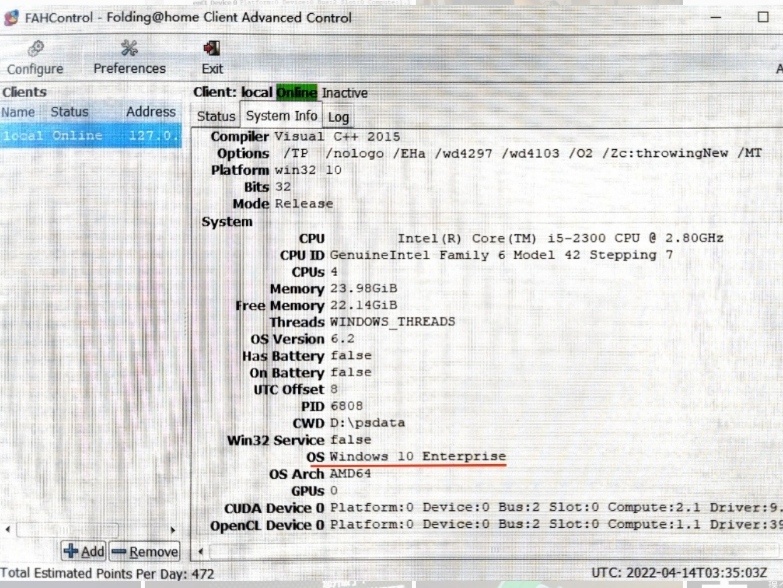Select the local Online client row

coord(90,135)
